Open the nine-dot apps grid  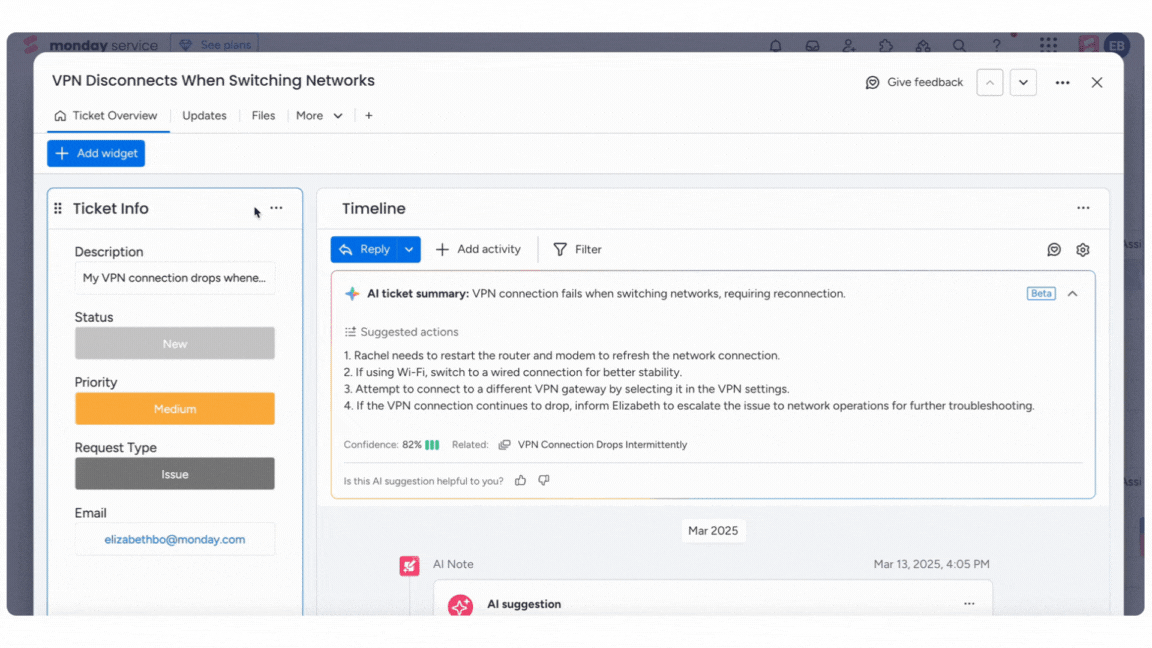[x=1048, y=46]
